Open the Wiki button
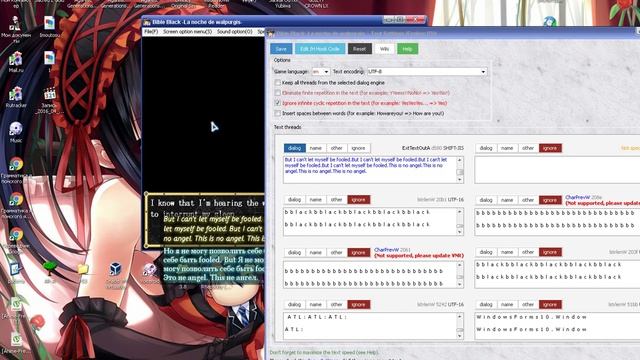This screenshot has width=640, height=360. point(384,49)
